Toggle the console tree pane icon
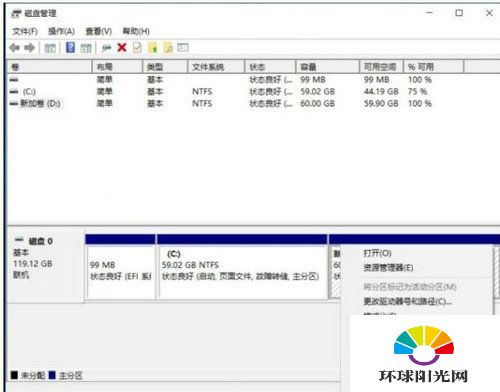Screen dimensions: 500x392 [x=50, y=48]
